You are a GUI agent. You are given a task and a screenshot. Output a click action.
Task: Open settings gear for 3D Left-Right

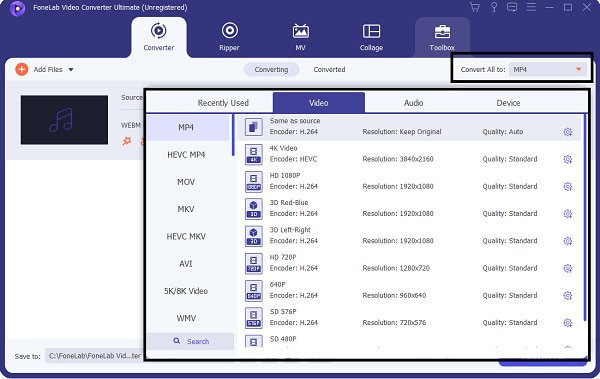567,241
